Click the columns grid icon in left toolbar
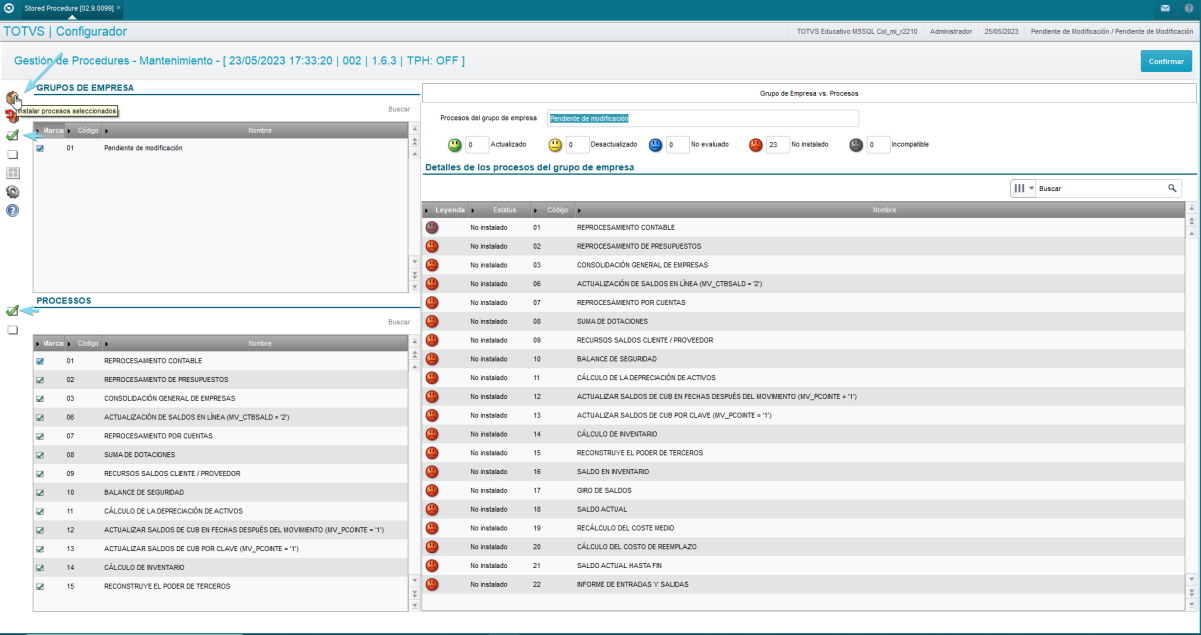1201x635 pixels. (x=13, y=173)
